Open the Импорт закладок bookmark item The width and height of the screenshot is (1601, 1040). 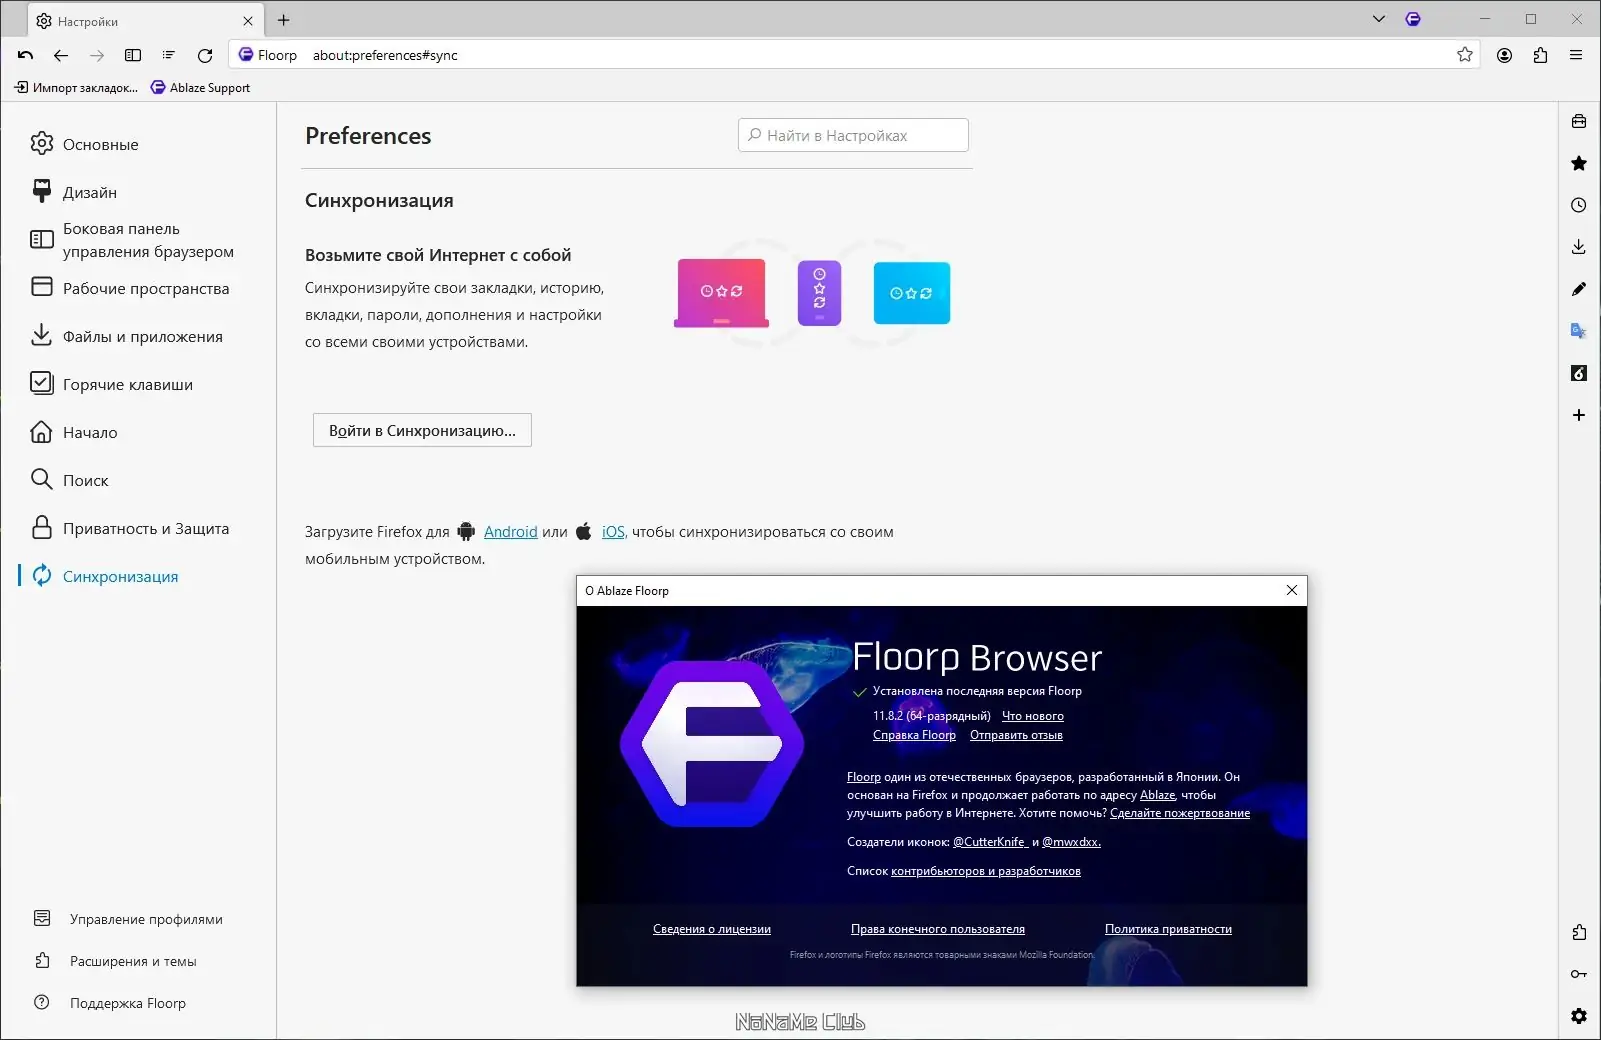pos(76,88)
